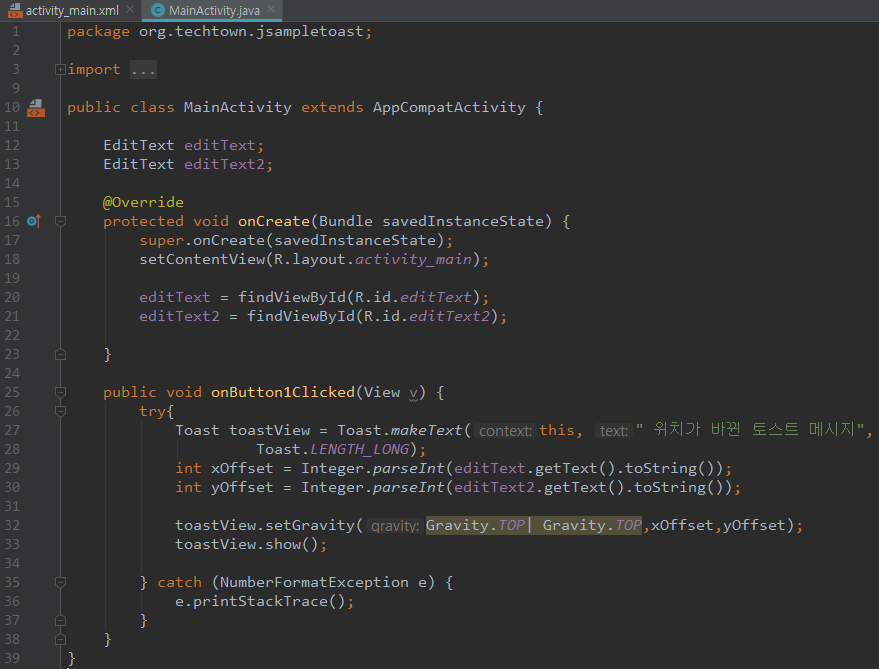This screenshot has height=669, width=879.
Task: Click makeText in the Toast call
Action: [x=427, y=430]
